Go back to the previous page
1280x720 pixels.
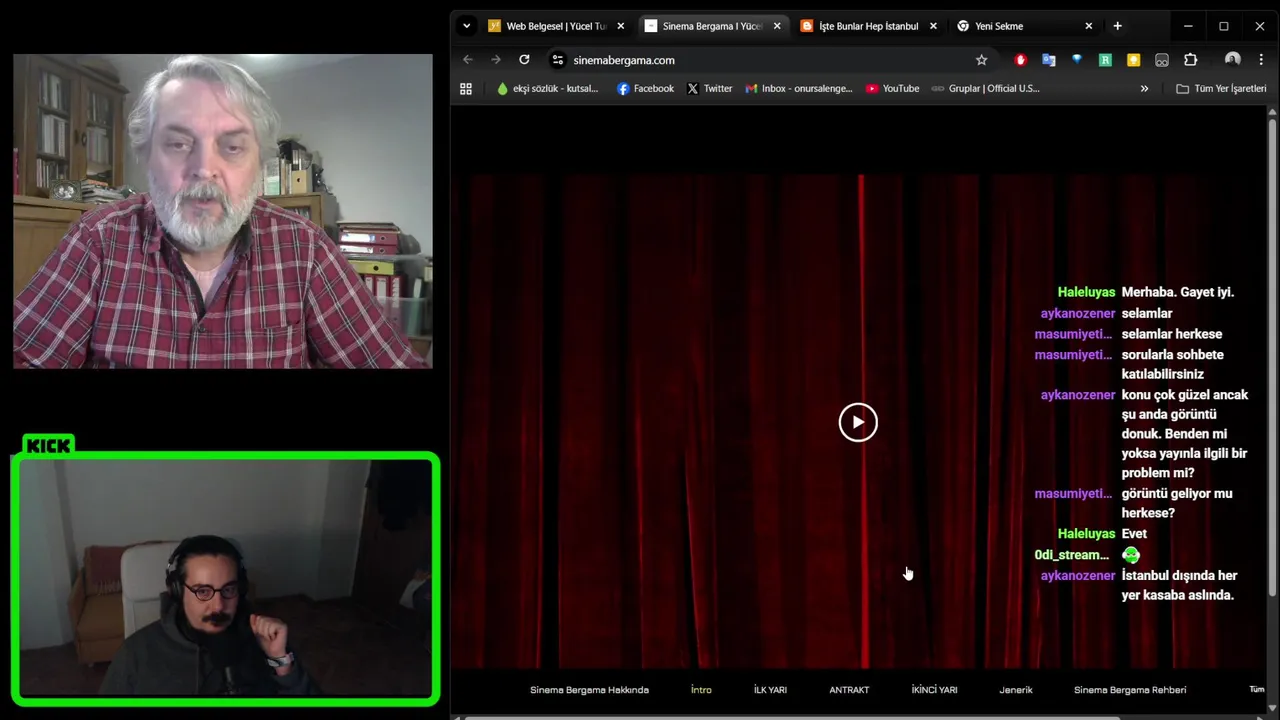(468, 60)
